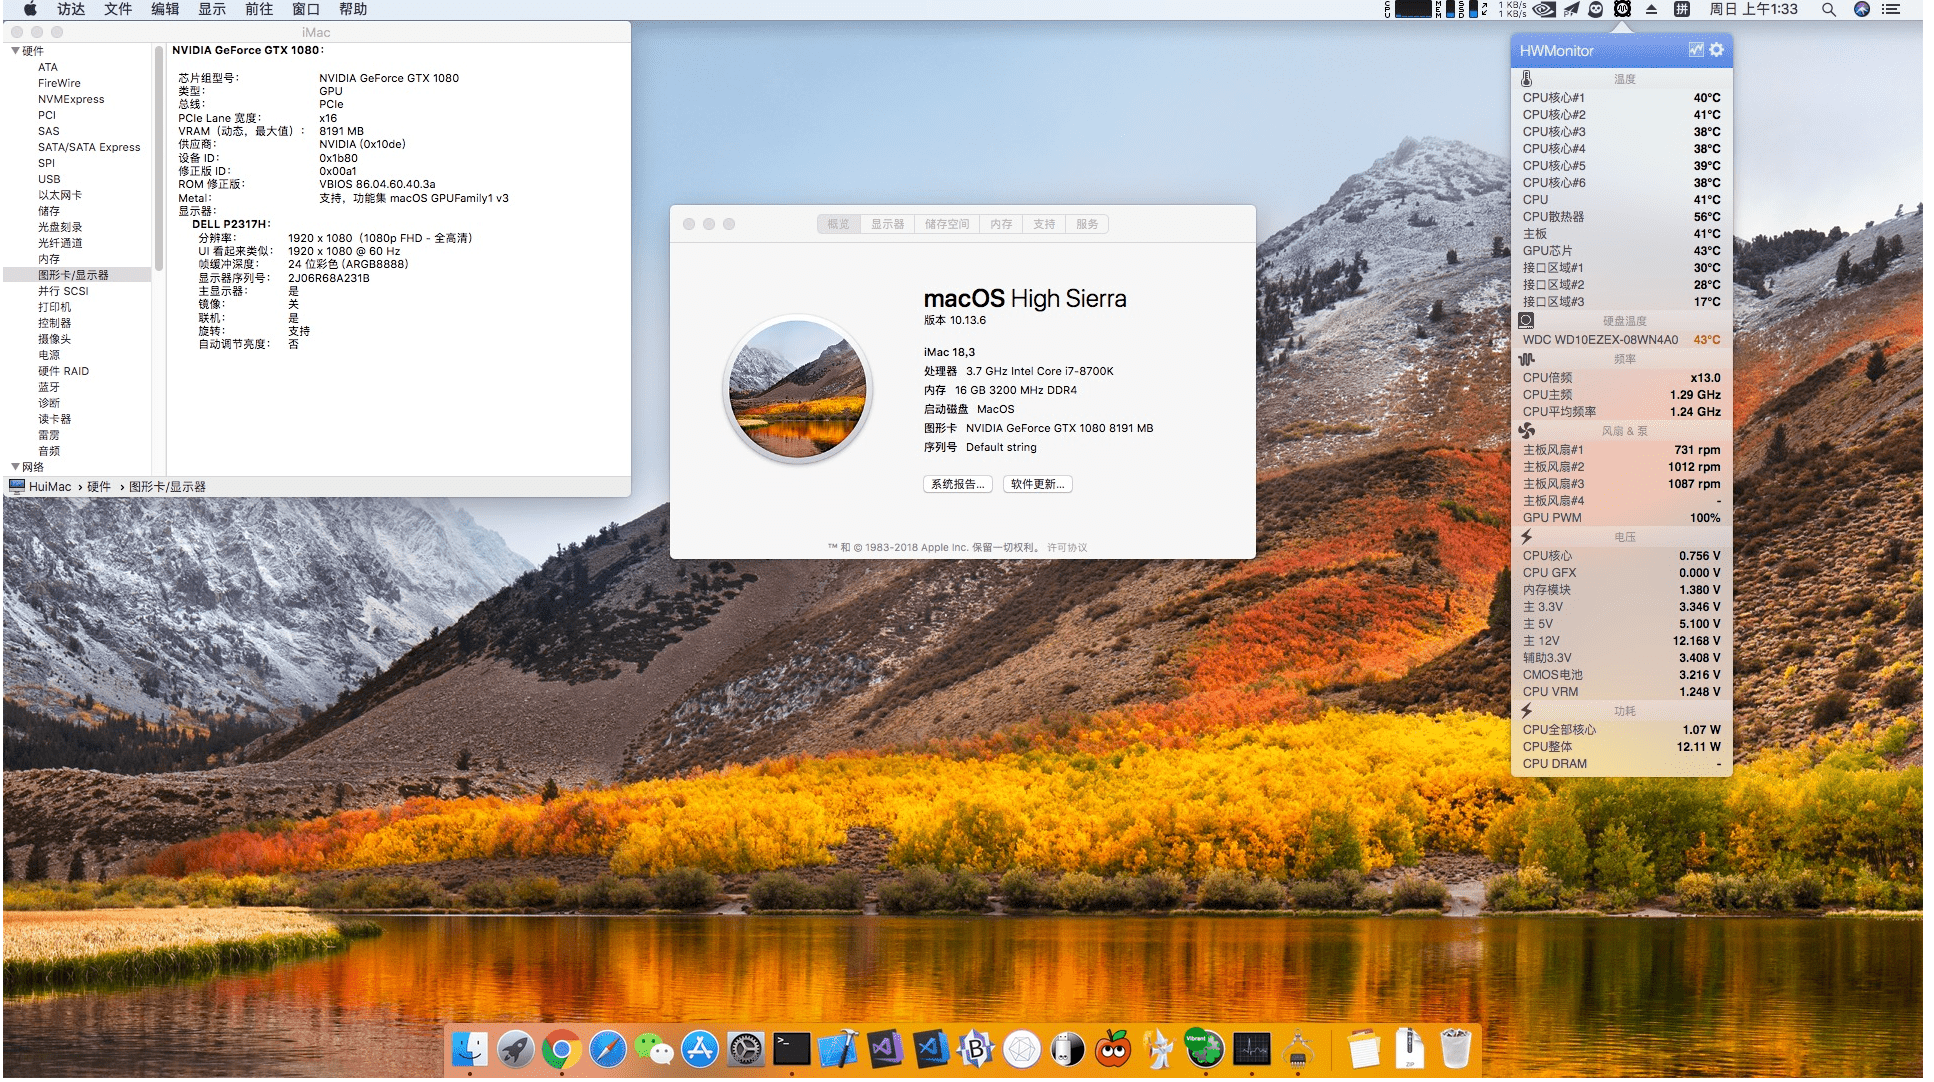Click the macOS High Sierra image in About window
The width and height of the screenshot is (1934, 1082).
pos(798,389)
